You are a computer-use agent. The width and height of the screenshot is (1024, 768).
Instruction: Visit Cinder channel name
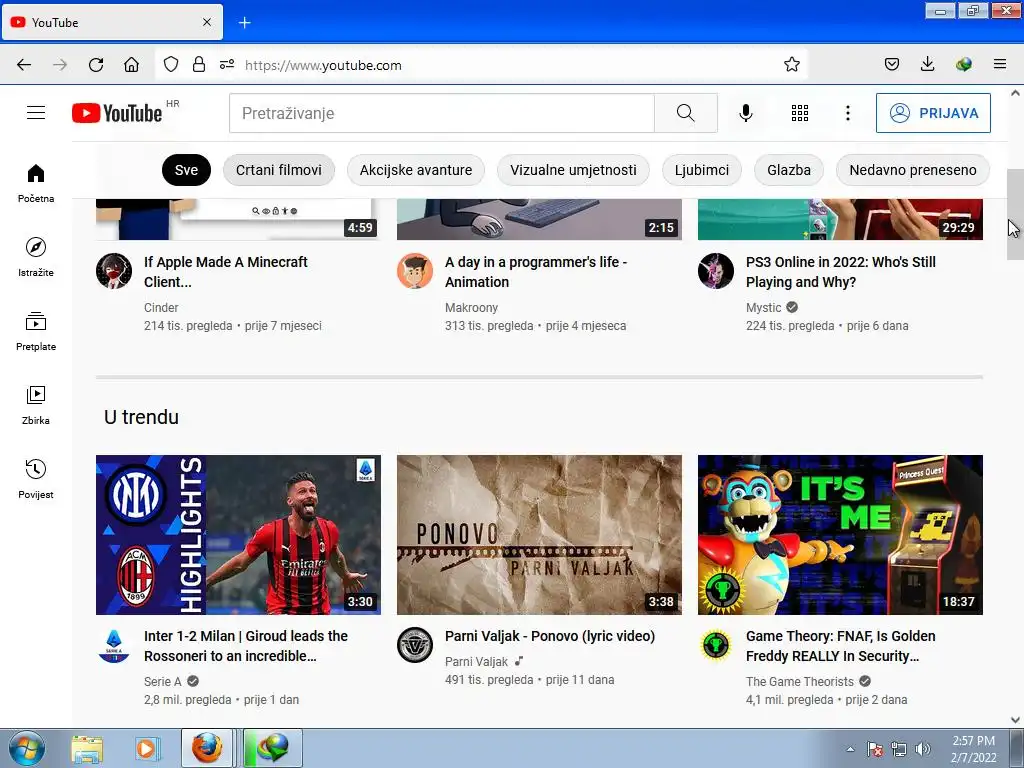pos(161,308)
